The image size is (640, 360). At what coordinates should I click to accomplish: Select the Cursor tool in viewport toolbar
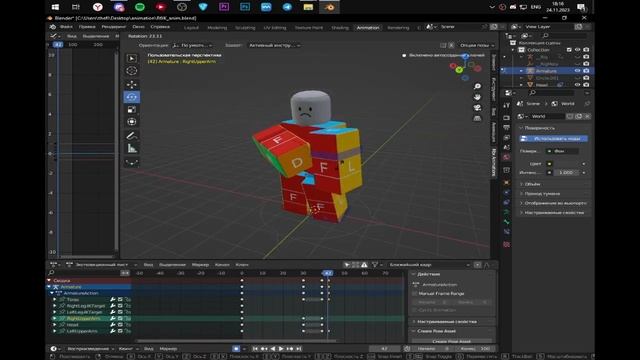point(131,71)
